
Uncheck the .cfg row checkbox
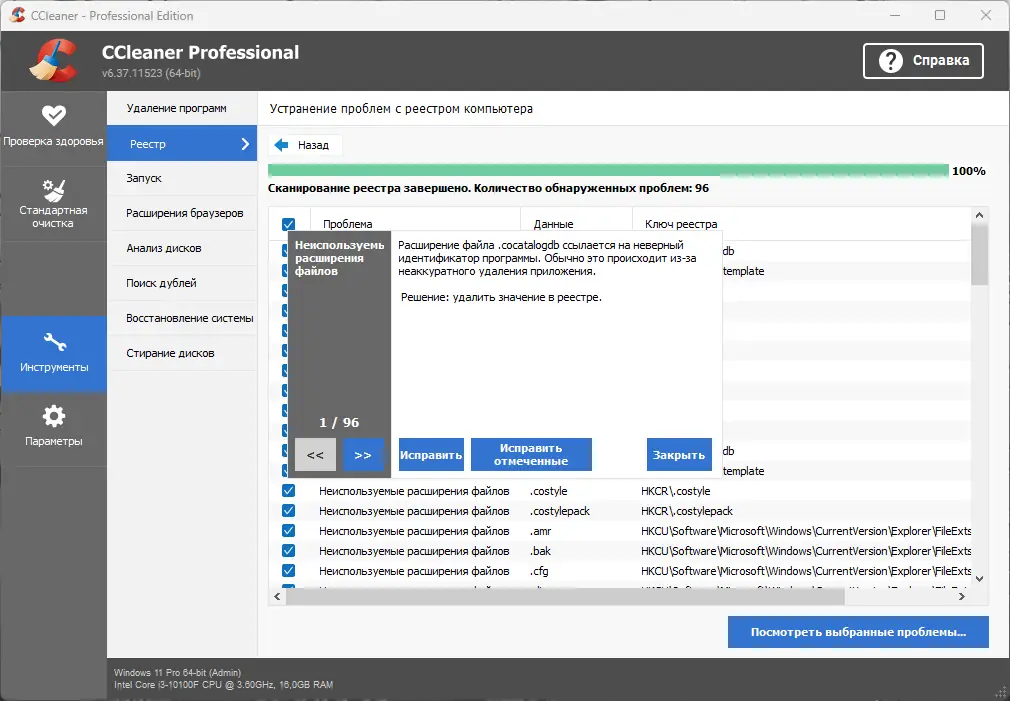click(288, 571)
